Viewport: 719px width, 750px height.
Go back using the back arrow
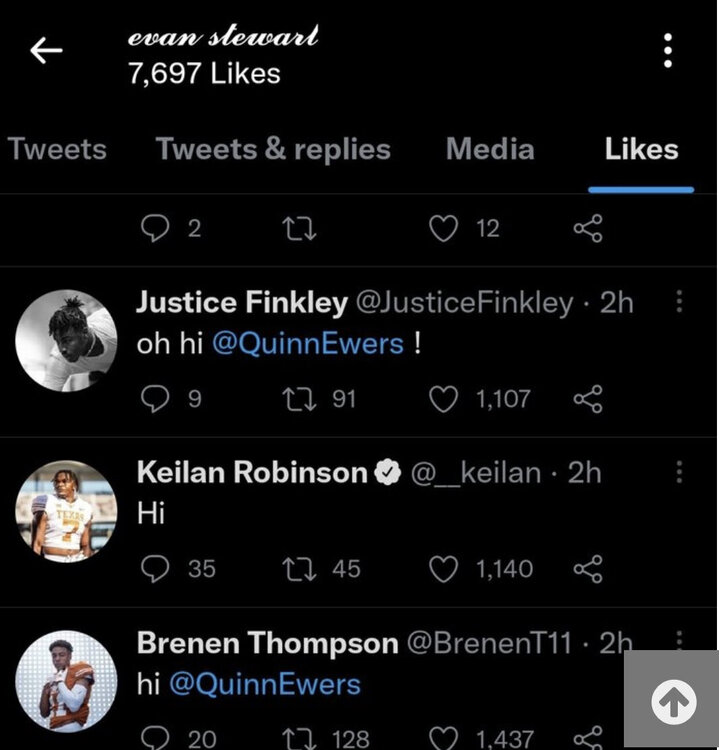(46, 51)
